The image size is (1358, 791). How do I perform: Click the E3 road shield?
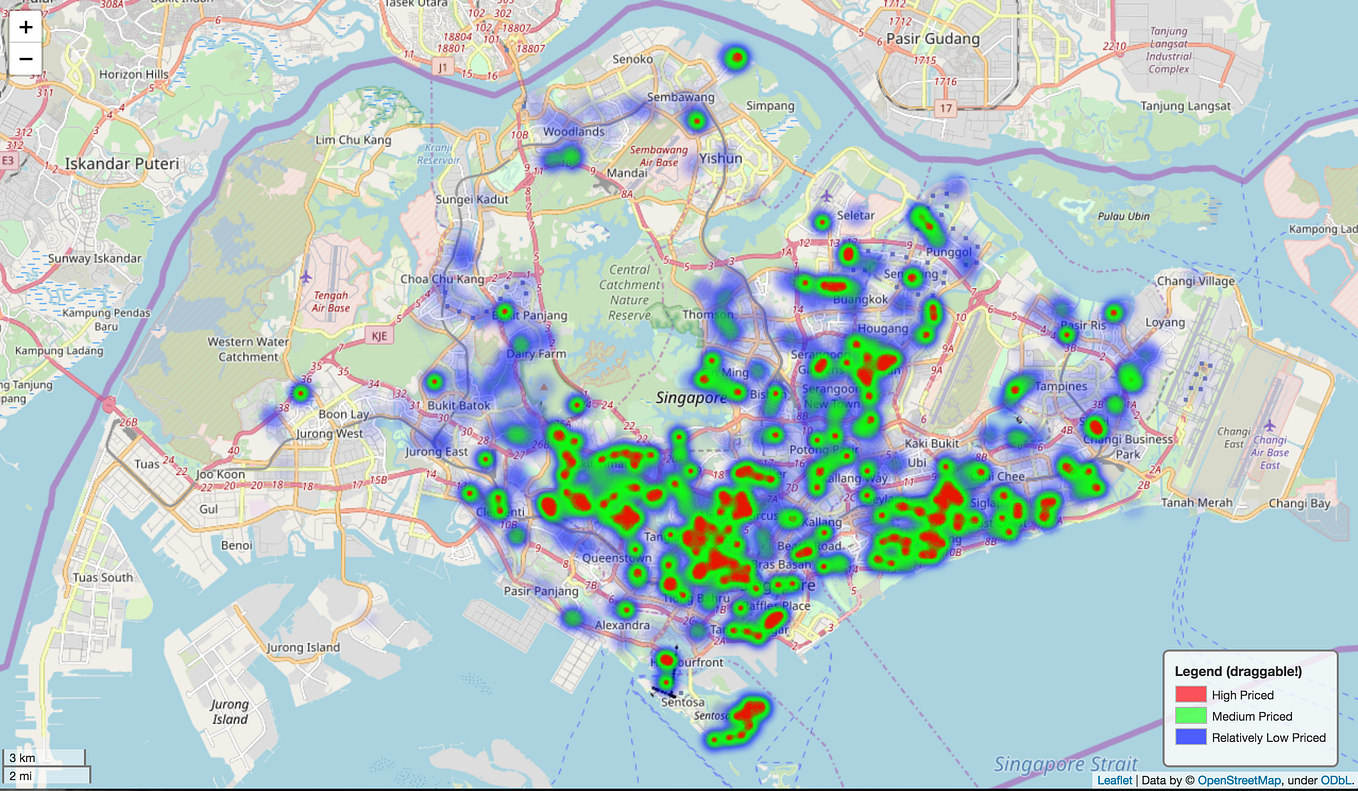[8, 160]
